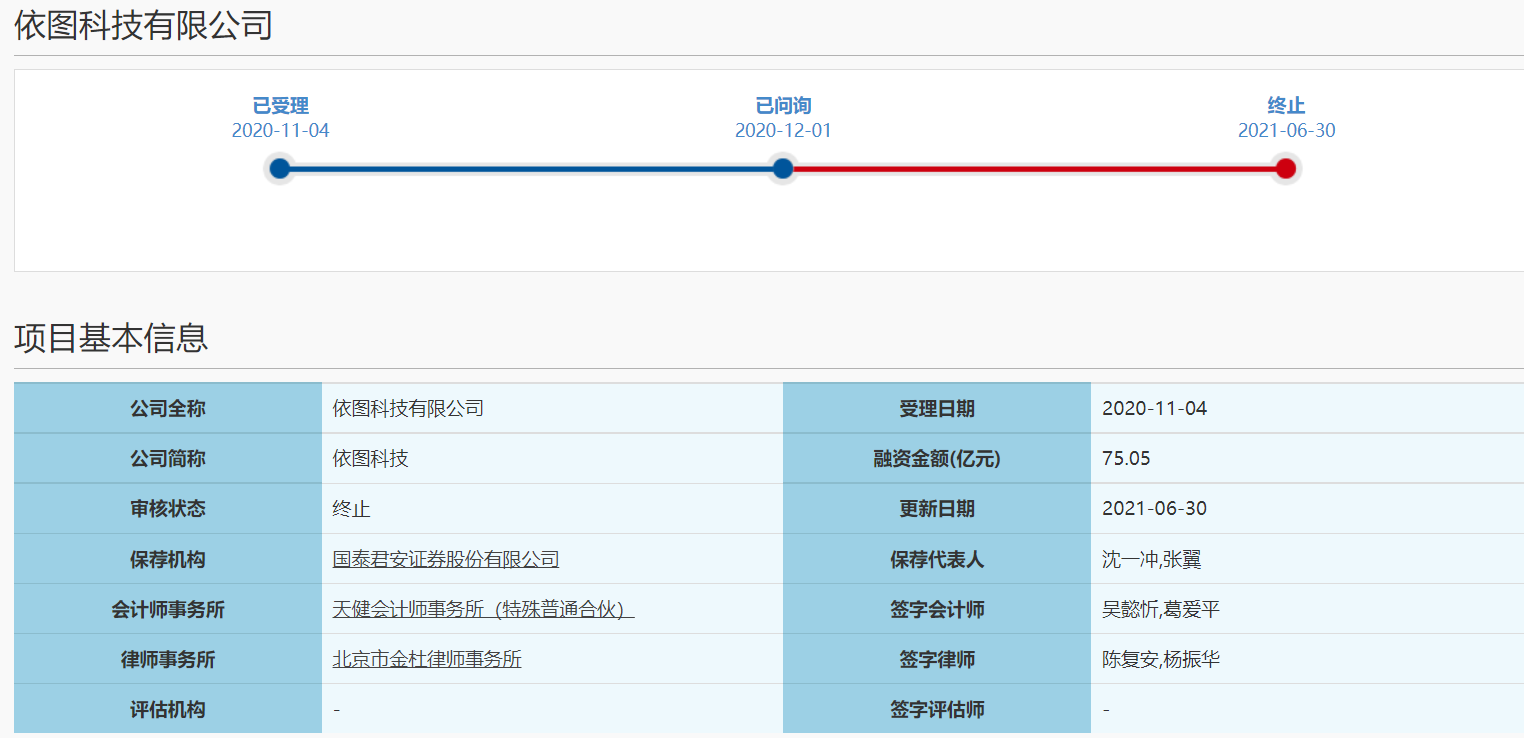
Task: Click the 已问询 stage label
Action: tap(783, 106)
